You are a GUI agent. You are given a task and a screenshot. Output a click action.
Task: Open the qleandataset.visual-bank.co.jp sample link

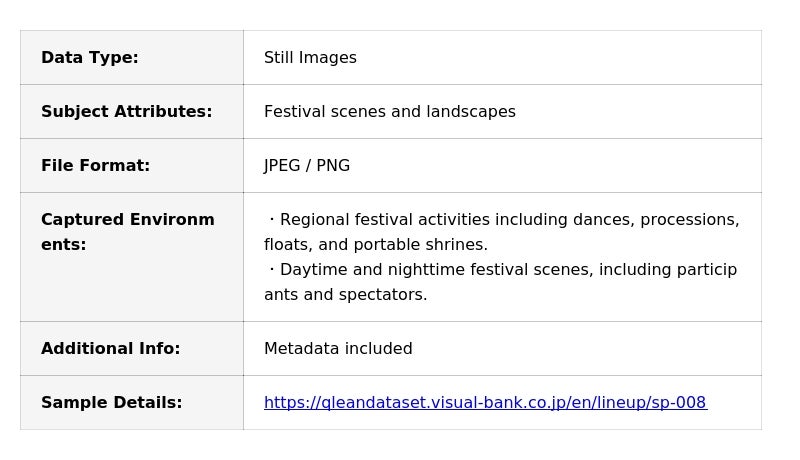tap(485, 403)
